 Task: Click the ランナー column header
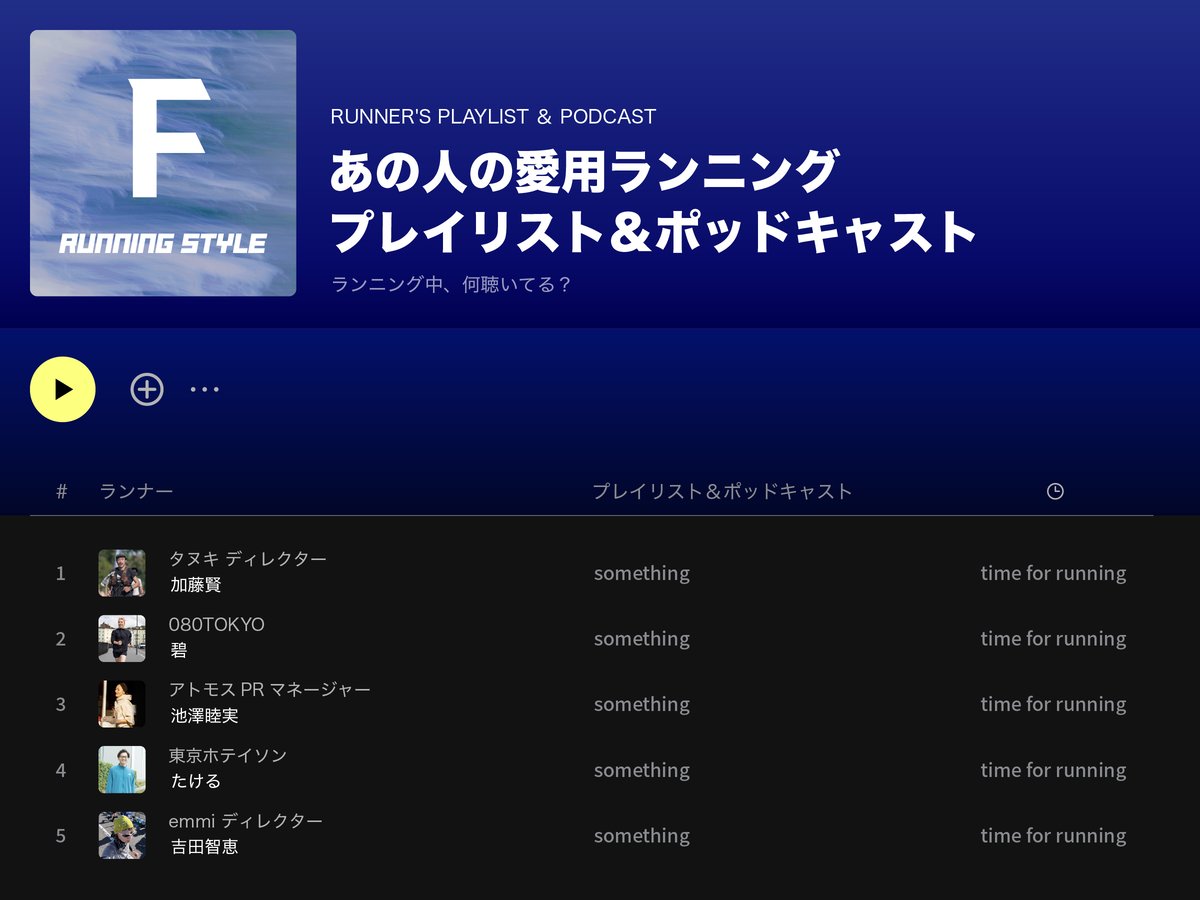(x=133, y=491)
